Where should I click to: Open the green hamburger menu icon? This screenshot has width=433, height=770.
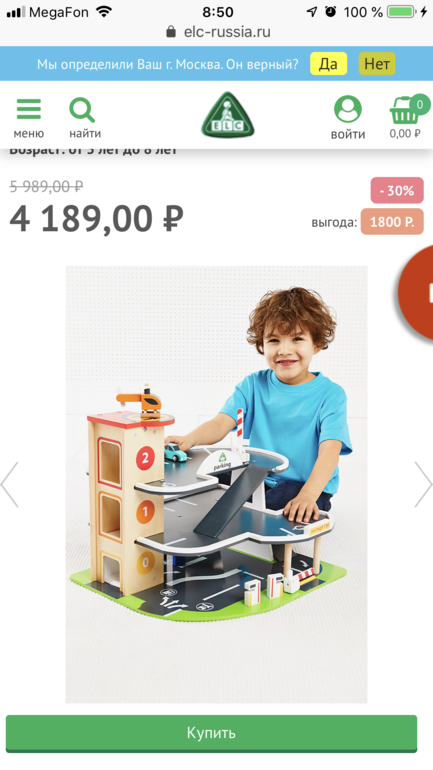click(29, 110)
